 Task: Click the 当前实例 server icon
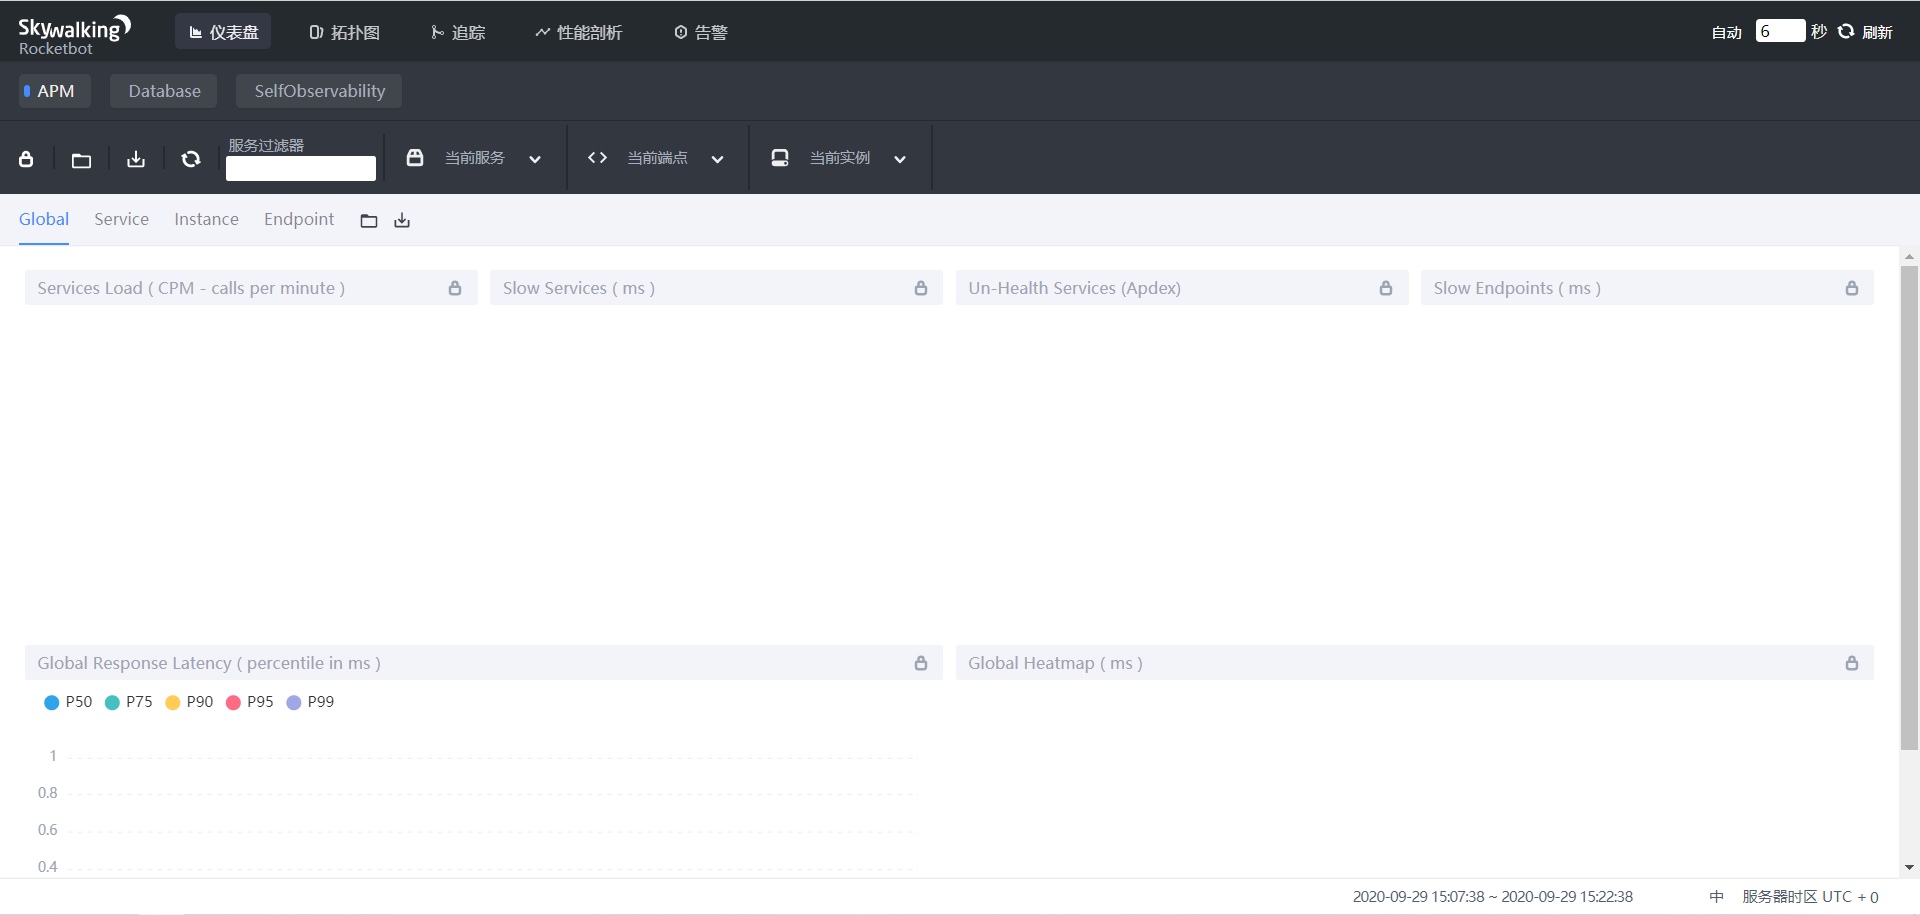click(780, 157)
